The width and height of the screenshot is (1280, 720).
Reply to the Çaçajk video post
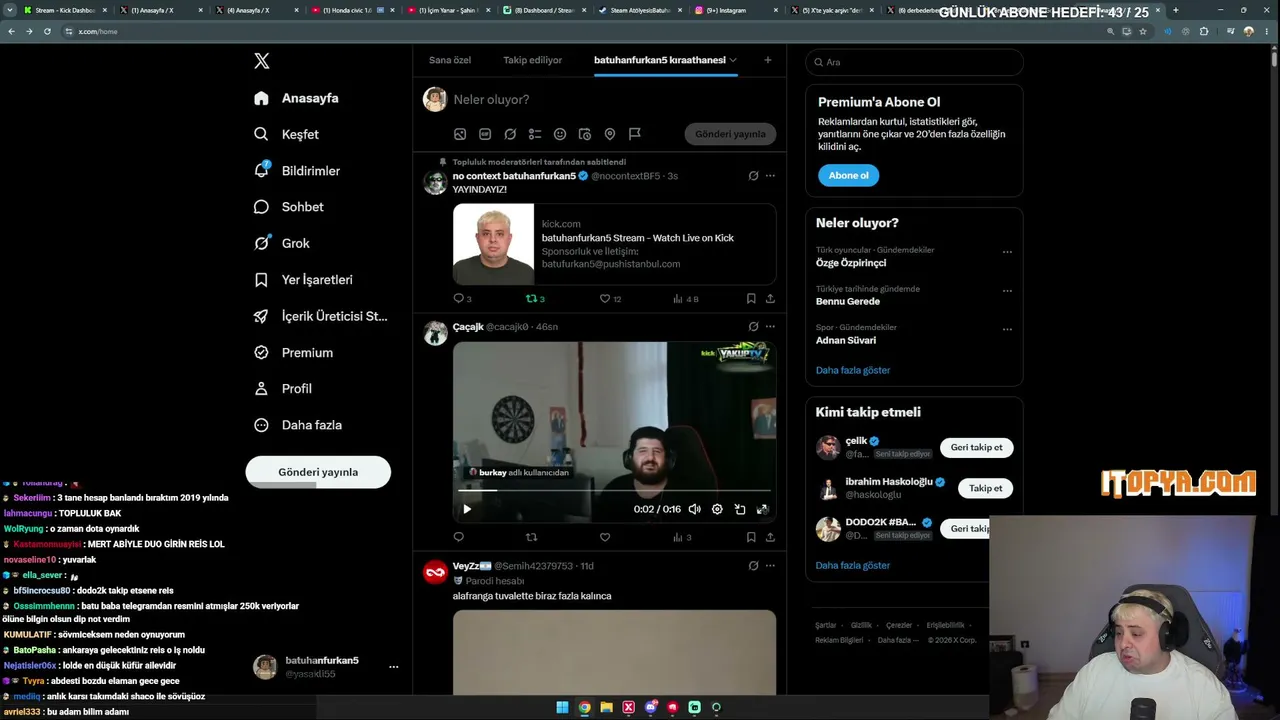pyautogui.click(x=459, y=537)
